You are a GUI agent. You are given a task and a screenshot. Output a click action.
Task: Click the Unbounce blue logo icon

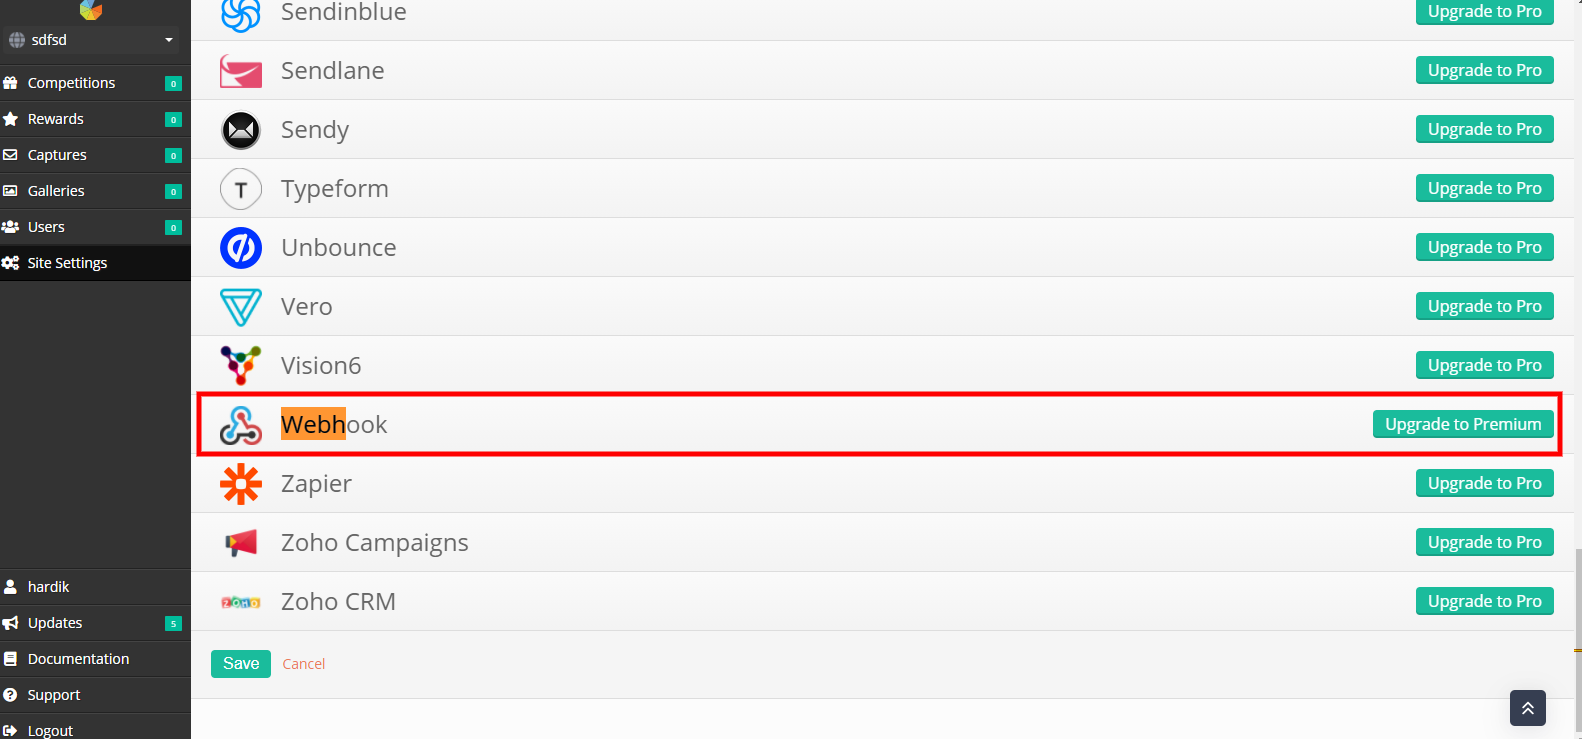coord(241,248)
